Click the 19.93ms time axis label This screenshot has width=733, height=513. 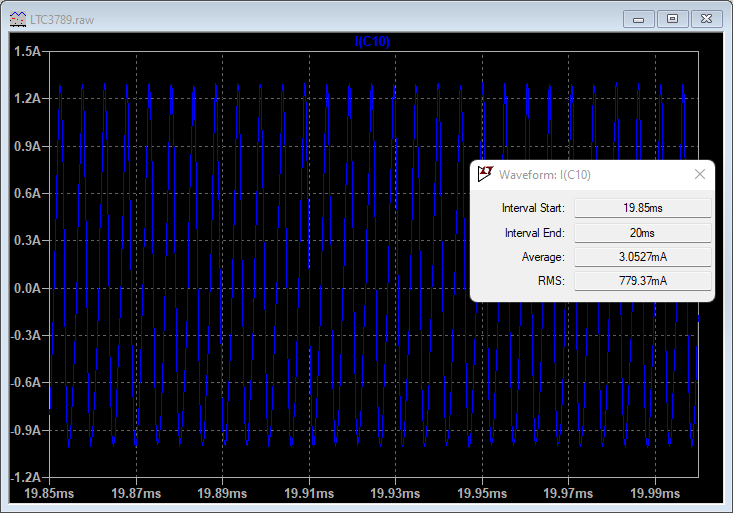[x=395, y=493]
